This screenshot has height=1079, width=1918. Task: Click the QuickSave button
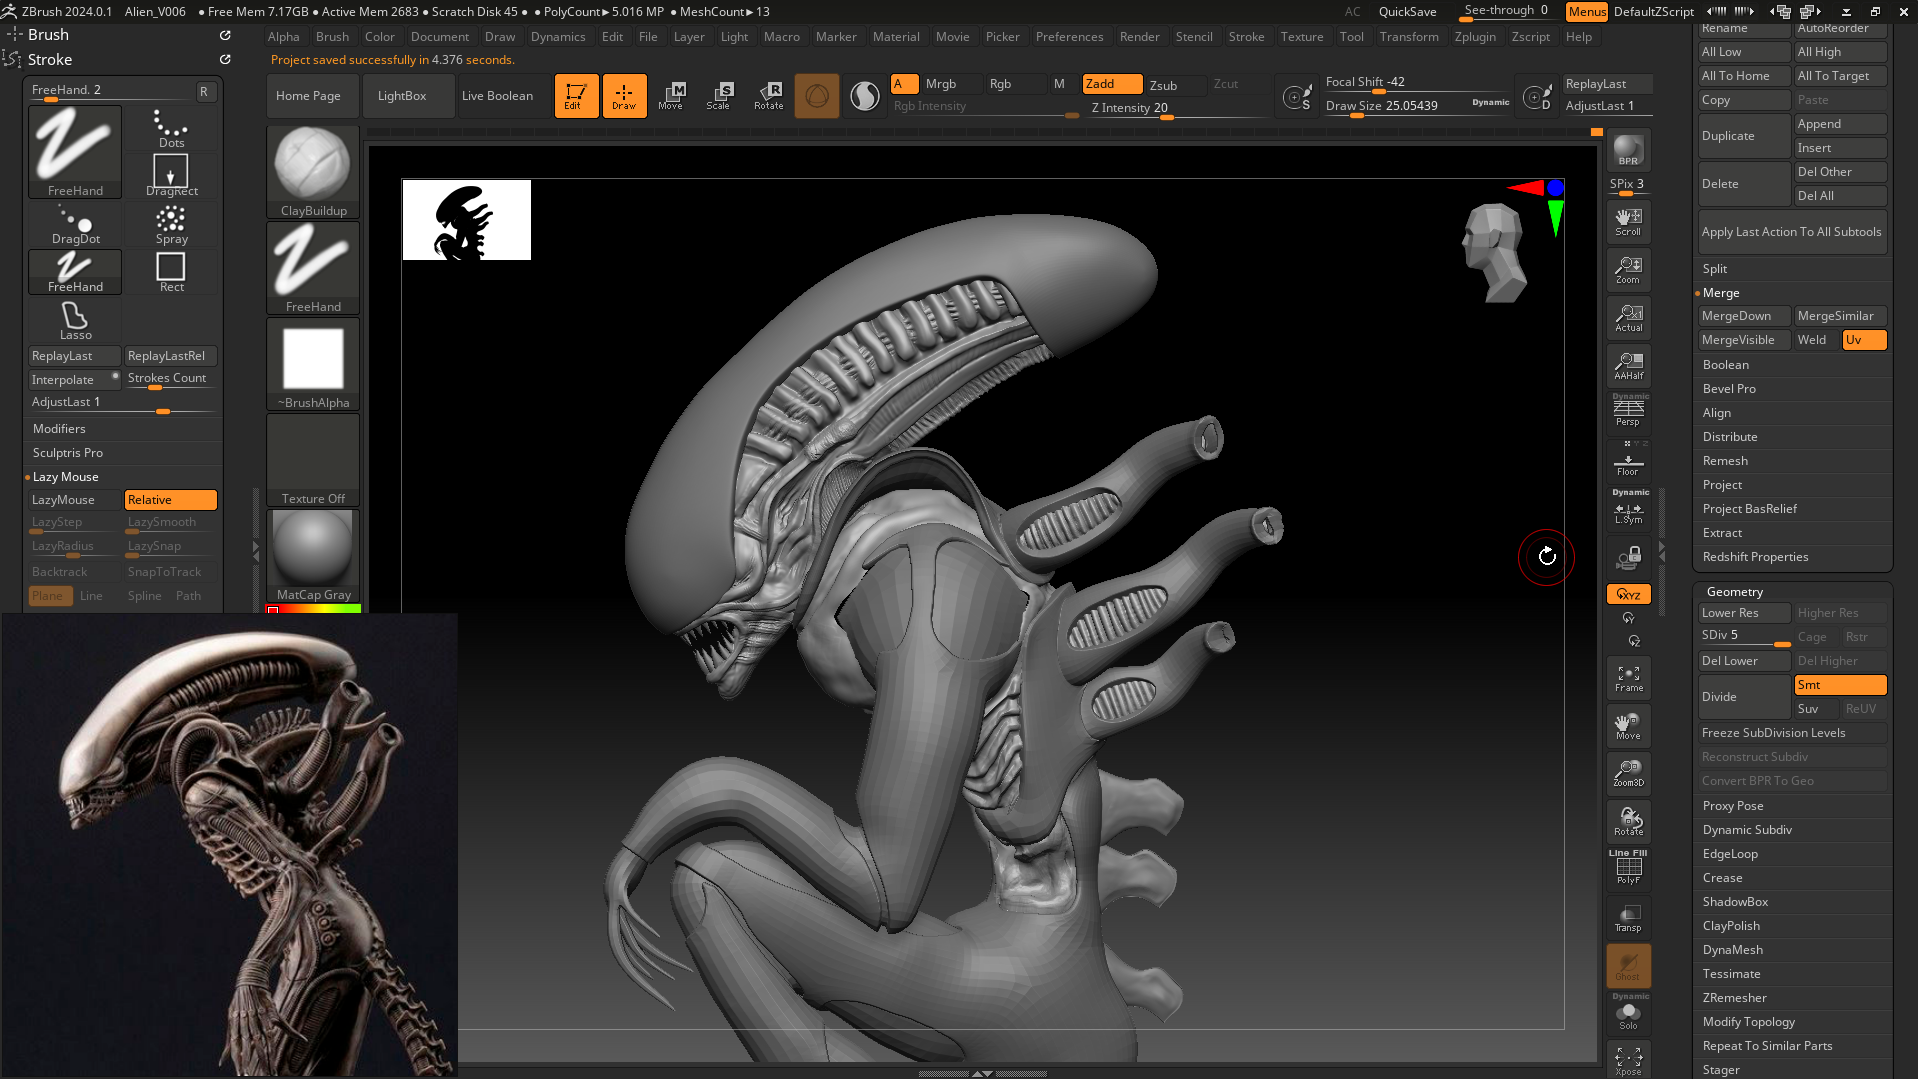pyautogui.click(x=1408, y=12)
